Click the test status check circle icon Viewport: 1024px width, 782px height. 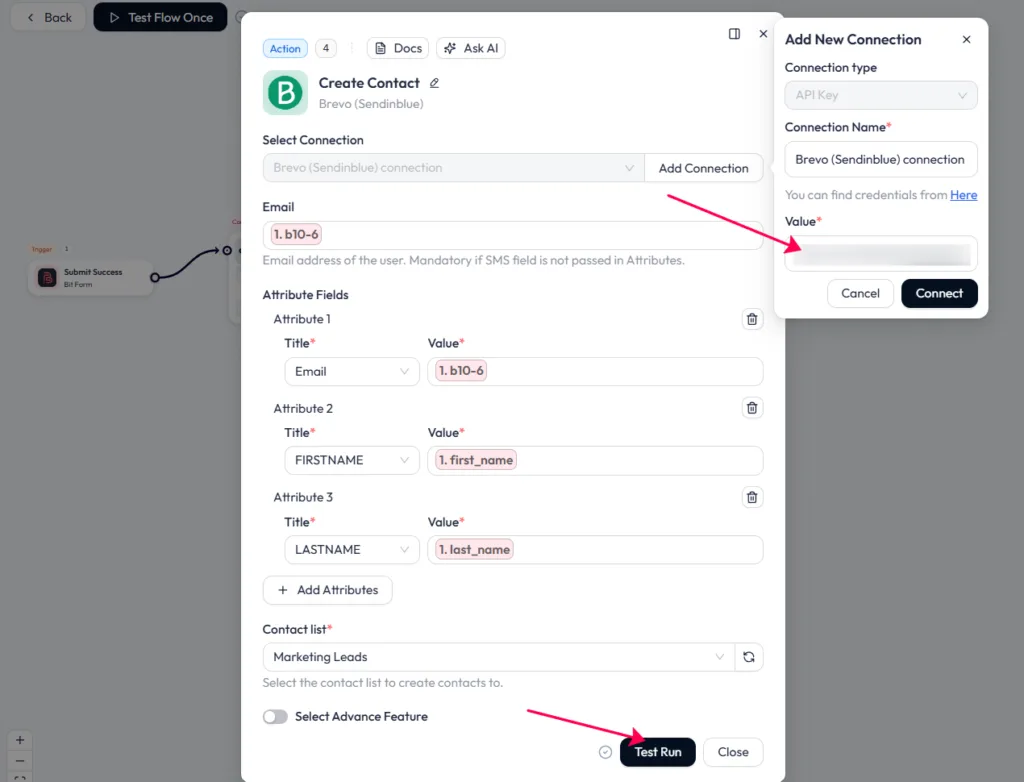605,752
